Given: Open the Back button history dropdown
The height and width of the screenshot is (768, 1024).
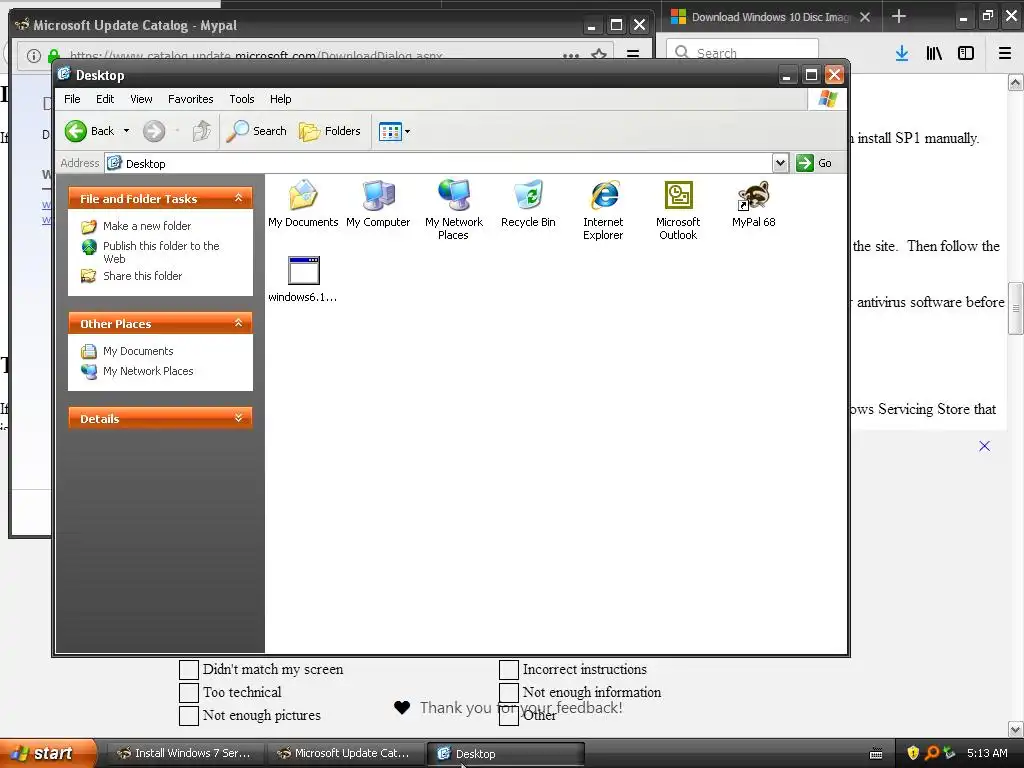Looking at the screenshot, I should point(126,131).
